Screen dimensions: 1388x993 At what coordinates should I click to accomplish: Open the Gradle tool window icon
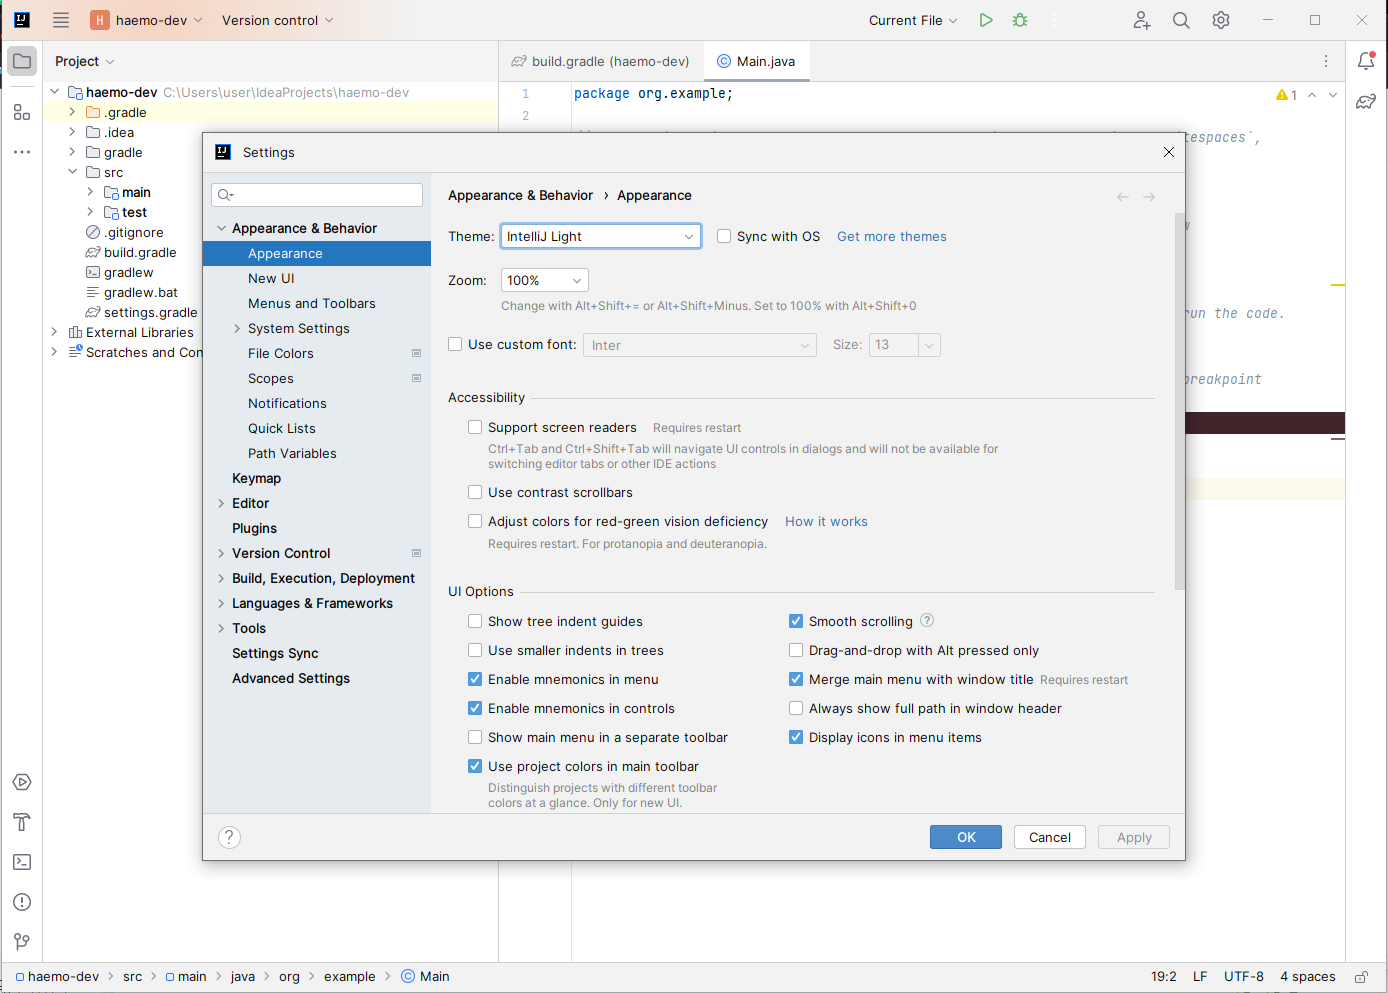pyautogui.click(x=1366, y=101)
